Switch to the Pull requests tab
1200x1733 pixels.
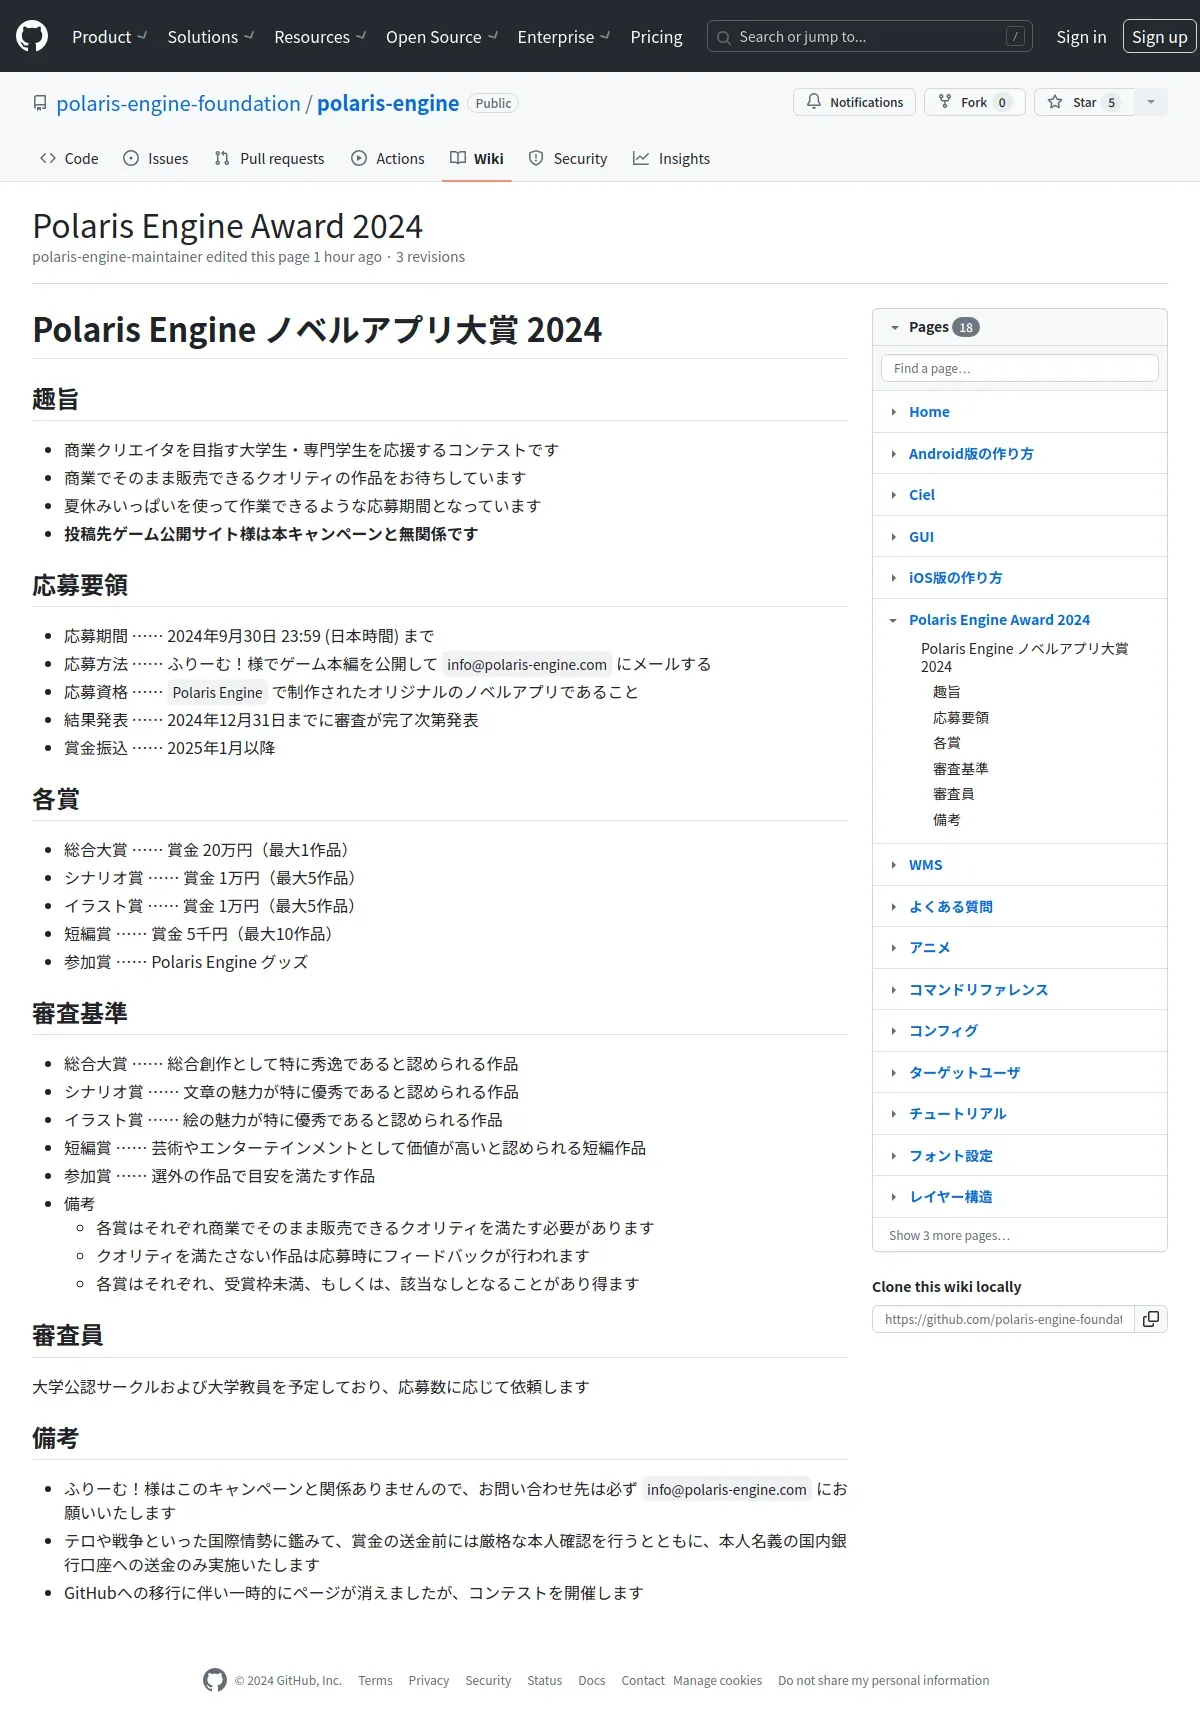point(269,158)
